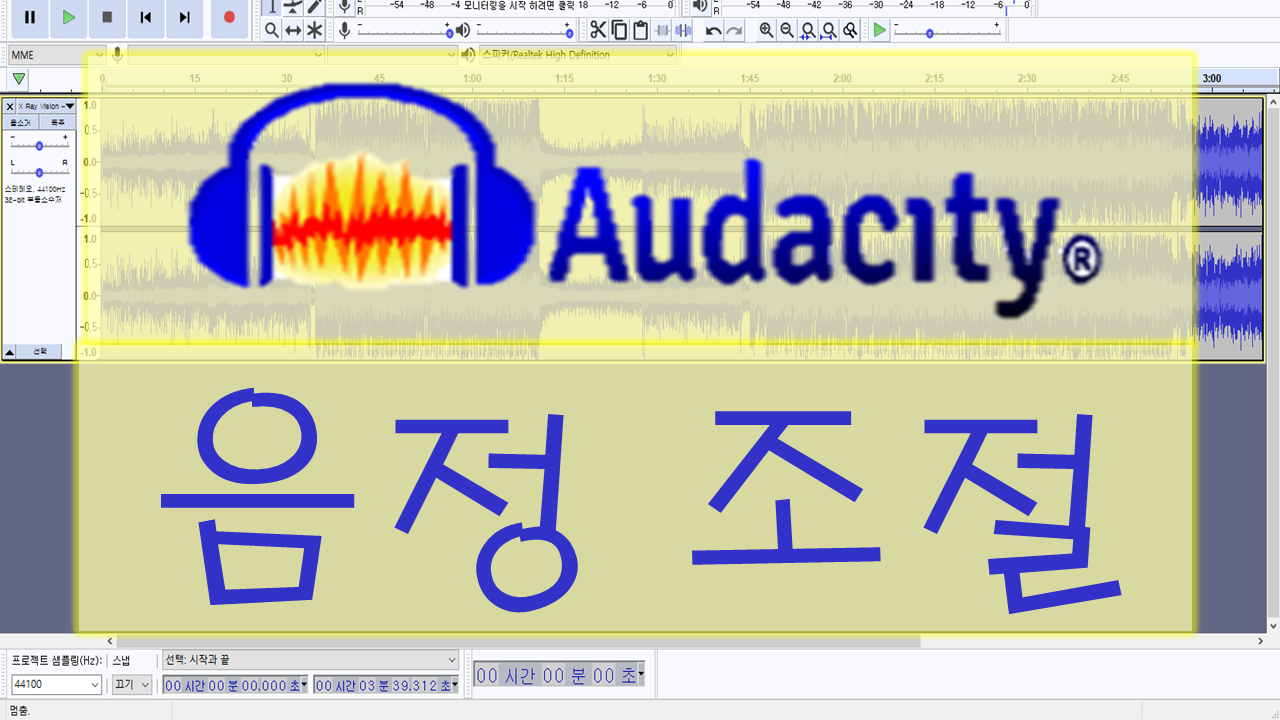Click the horizontal scrollbar left arrow
Screen dimensions: 1280x720
tap(111, 641)
